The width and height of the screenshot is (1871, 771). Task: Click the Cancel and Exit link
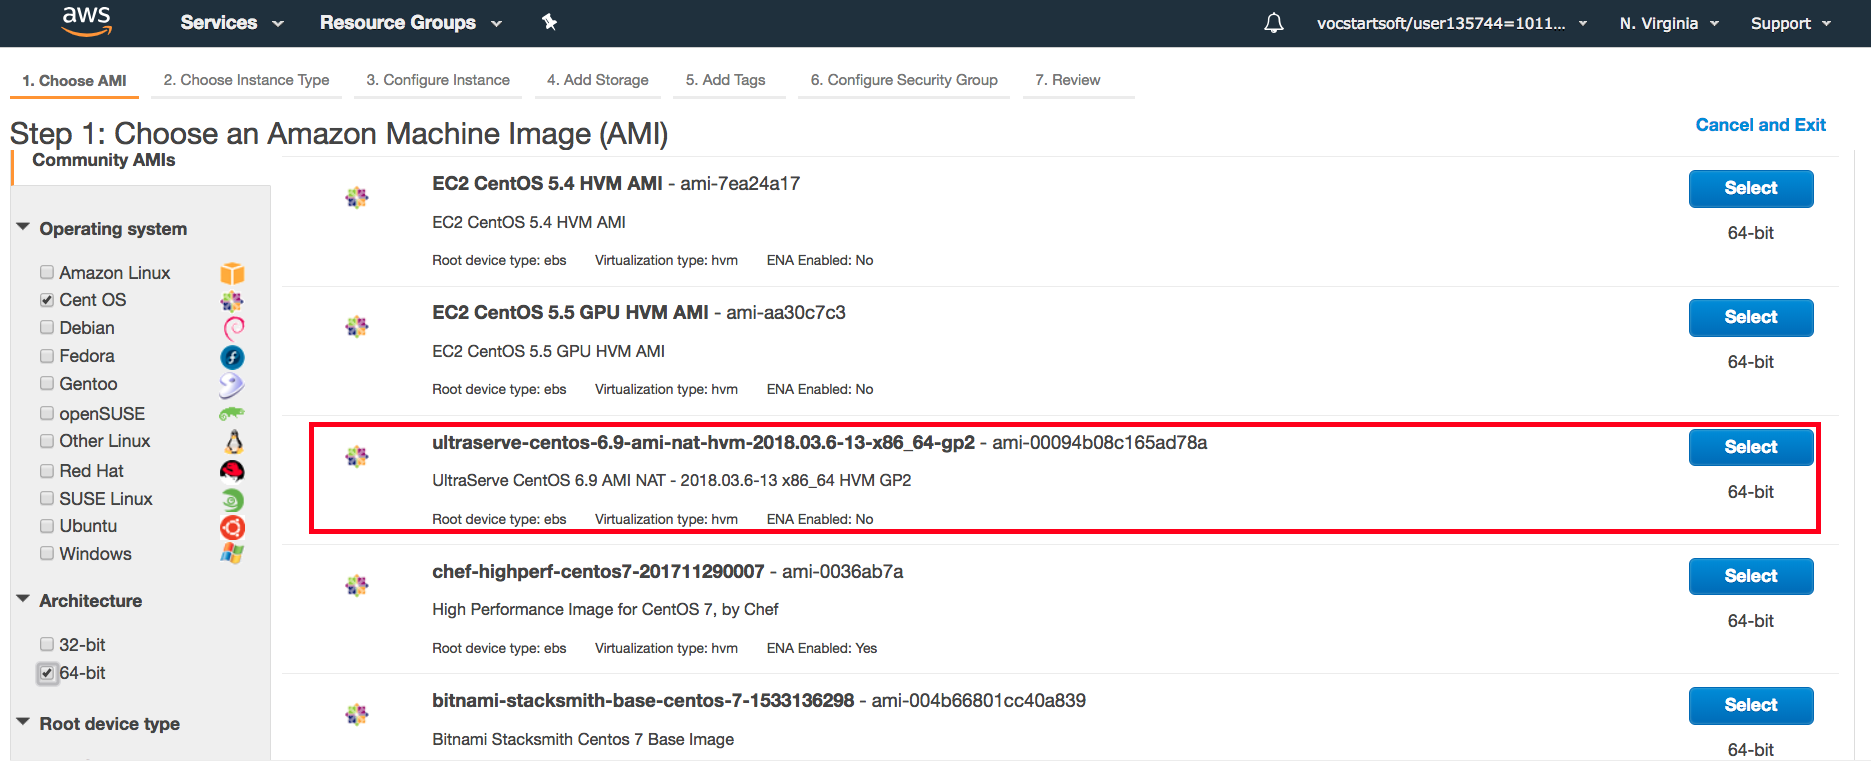pyautogui.click(x=1760, y=125)
